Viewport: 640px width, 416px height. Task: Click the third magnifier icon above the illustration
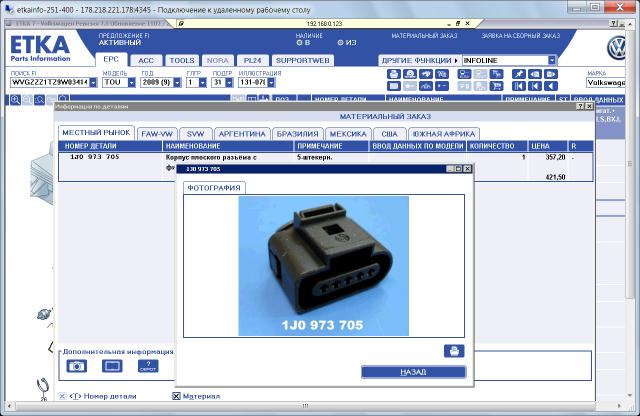click(39, 100)
